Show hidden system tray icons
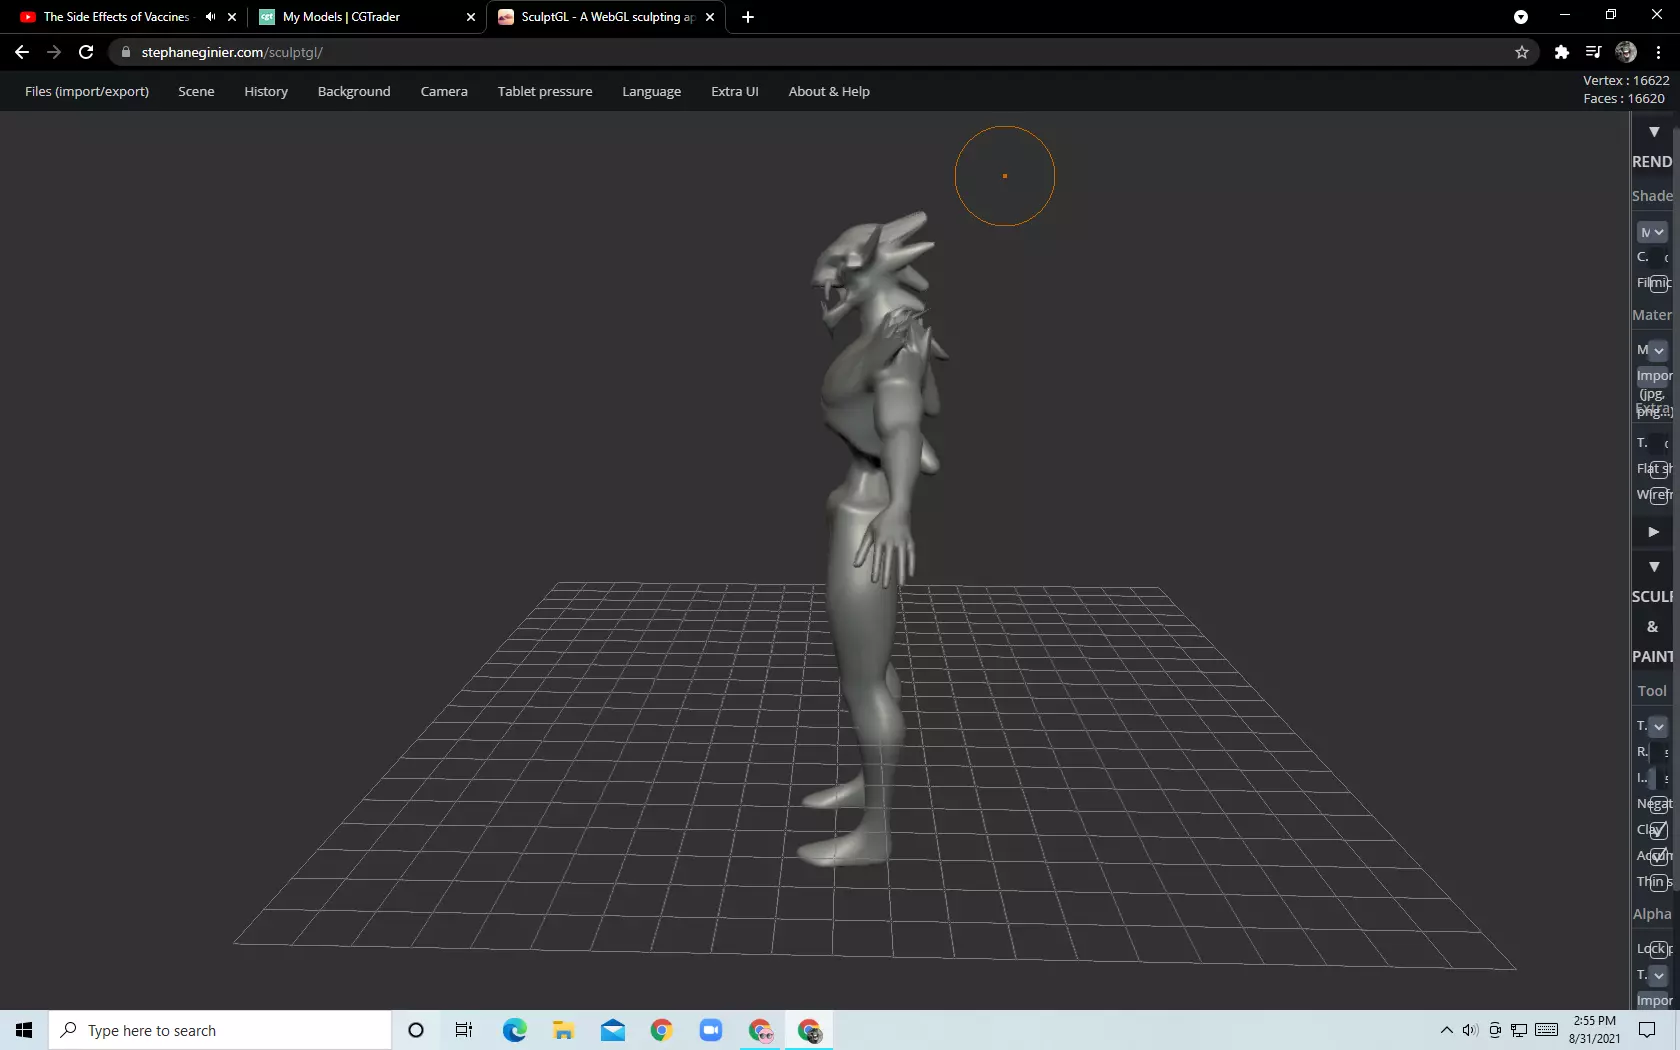Image resolution: width=1680 pixels, height=1050 pixels. click(x=1446, y=1030)
